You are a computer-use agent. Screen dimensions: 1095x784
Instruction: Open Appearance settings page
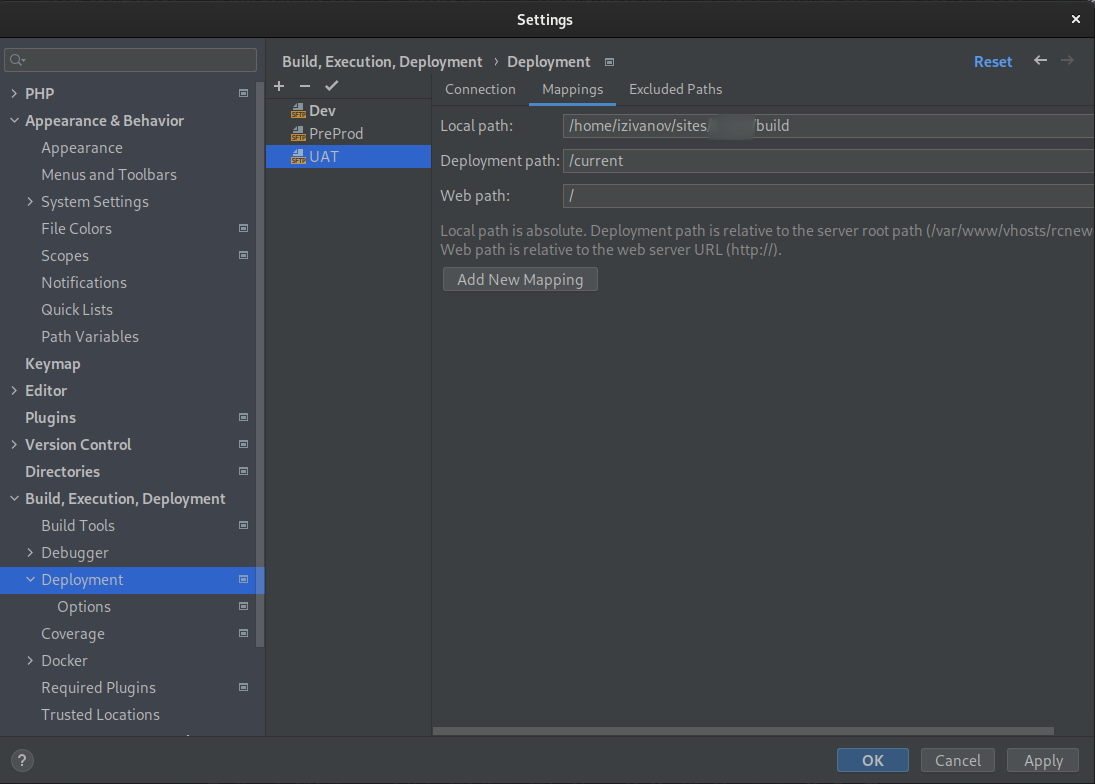click(82, 147)
